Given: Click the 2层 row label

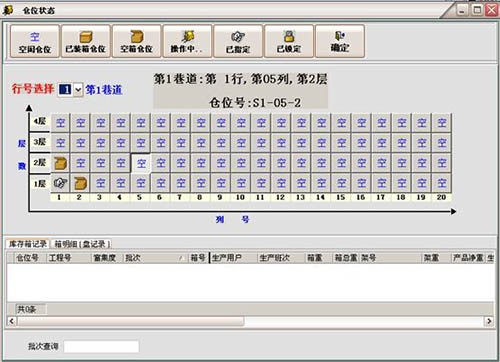Looking at the screenshot, I should [x=40, y=163].
